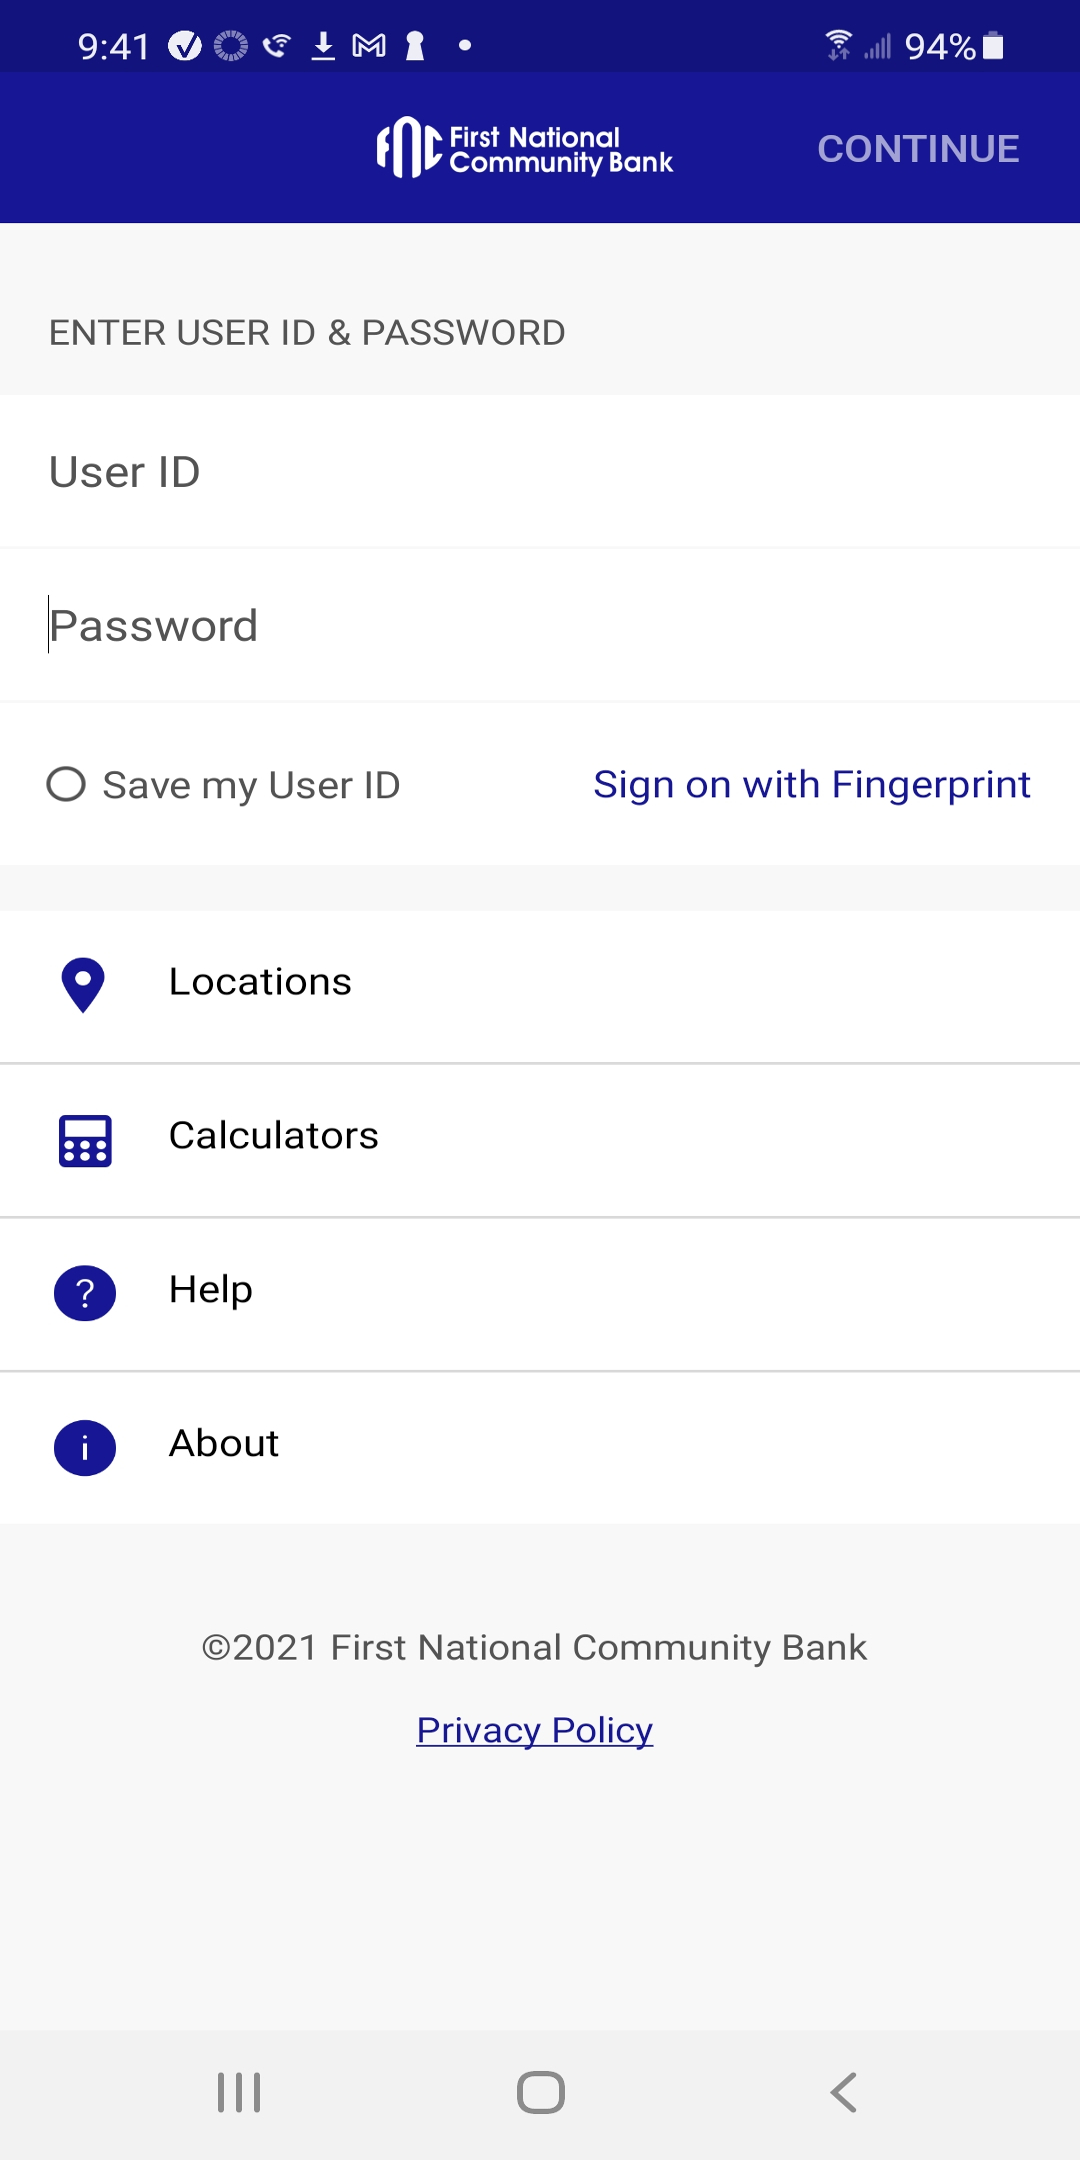Open the Help menu item

click(540, 1294)
